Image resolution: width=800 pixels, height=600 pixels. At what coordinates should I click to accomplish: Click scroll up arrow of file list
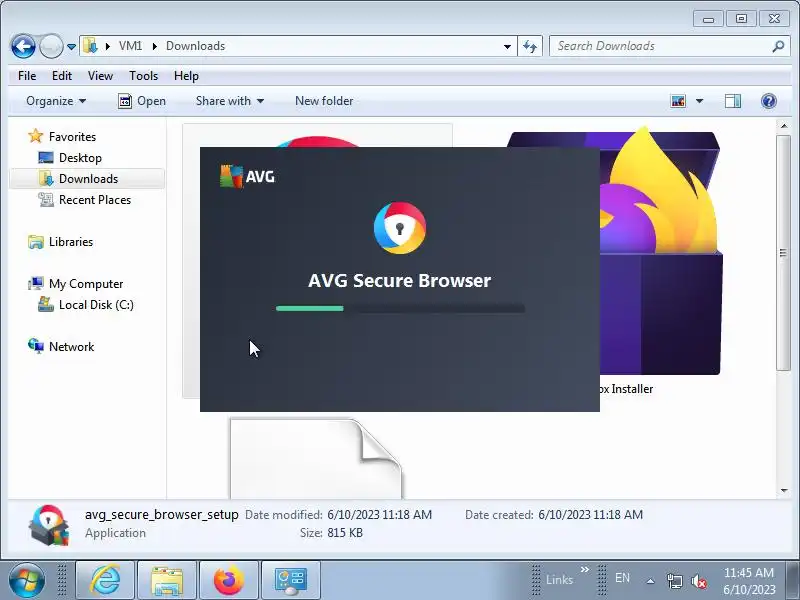click(x=784, y=126)
